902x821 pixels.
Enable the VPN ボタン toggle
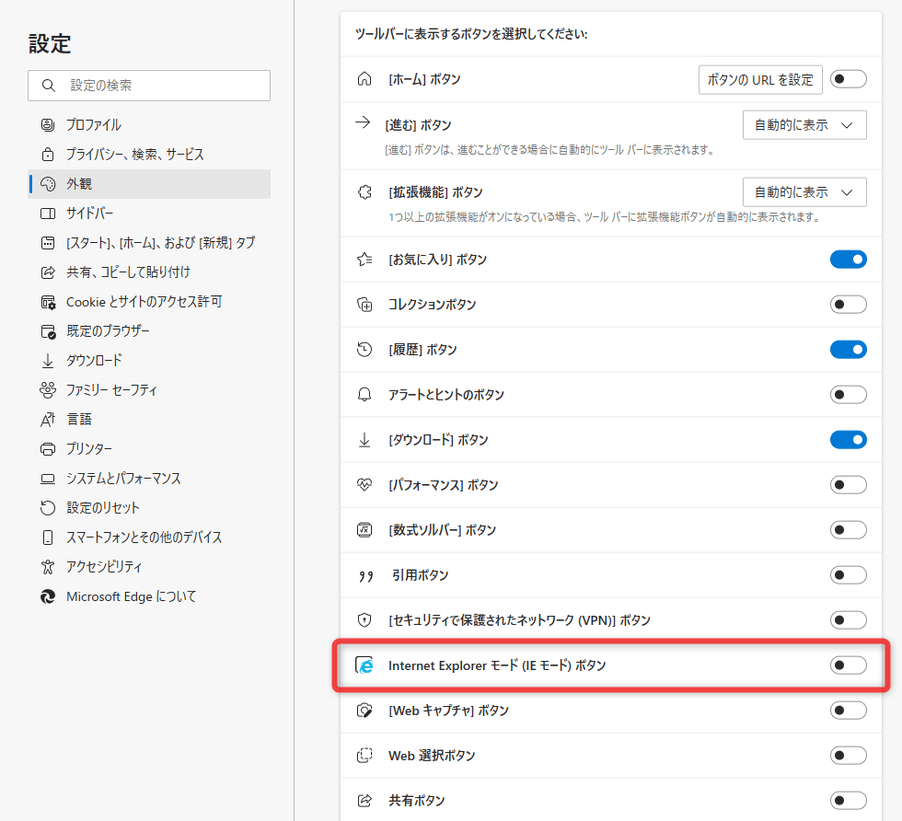(848, 620)
